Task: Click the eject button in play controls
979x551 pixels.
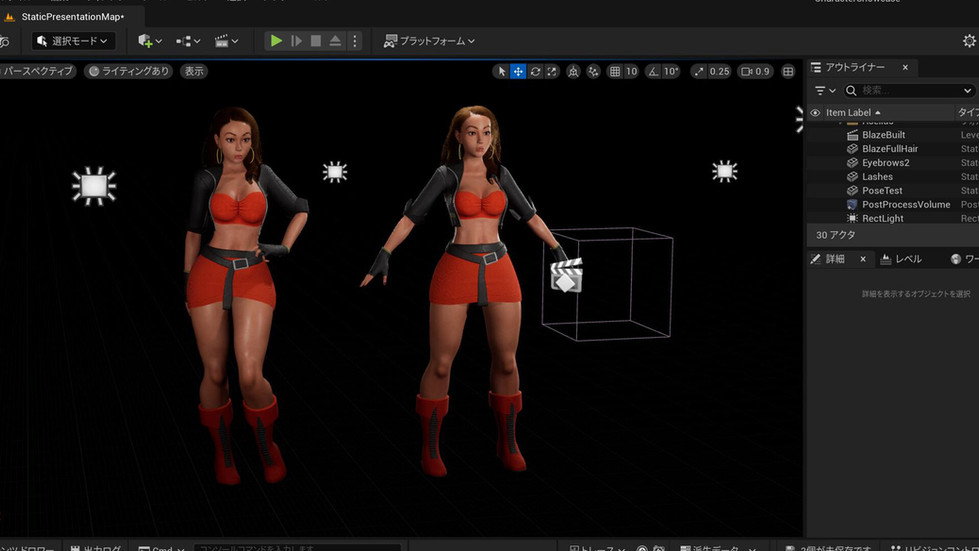Action: [x=335, y=41]
